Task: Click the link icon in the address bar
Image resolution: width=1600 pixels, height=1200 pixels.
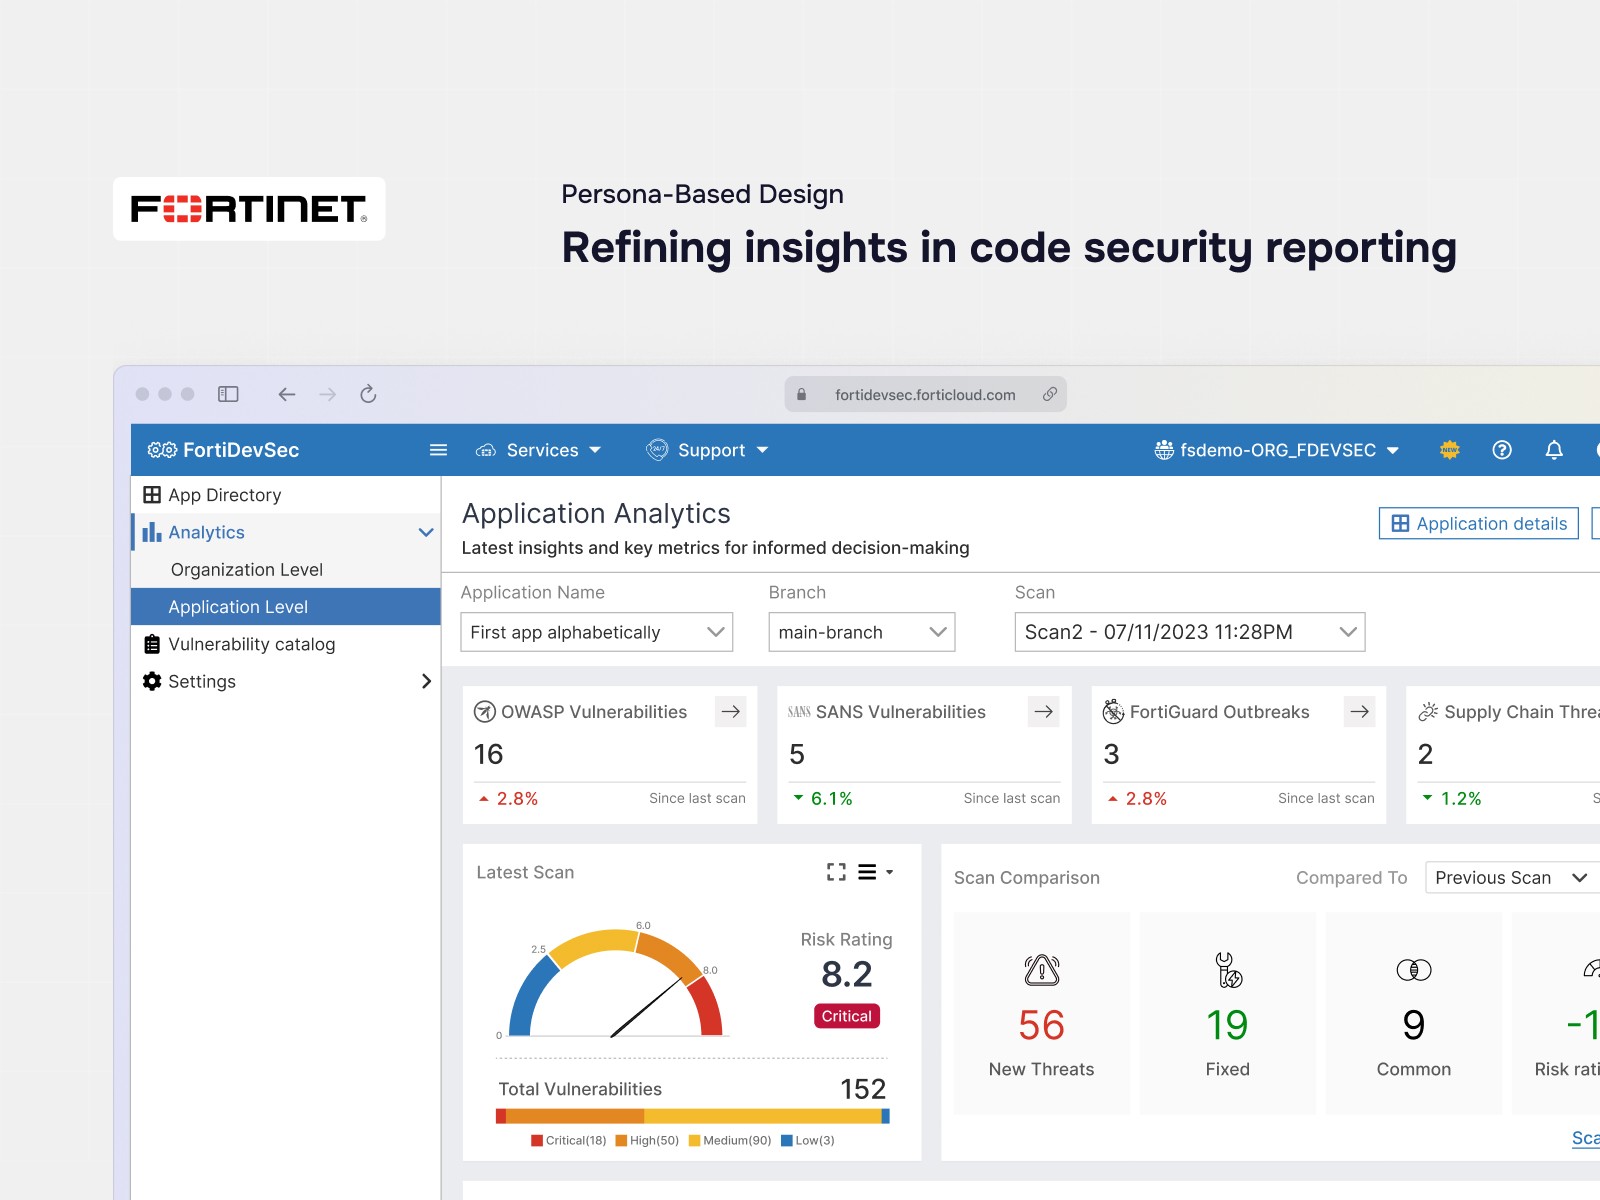Action: coord(1050,394)
